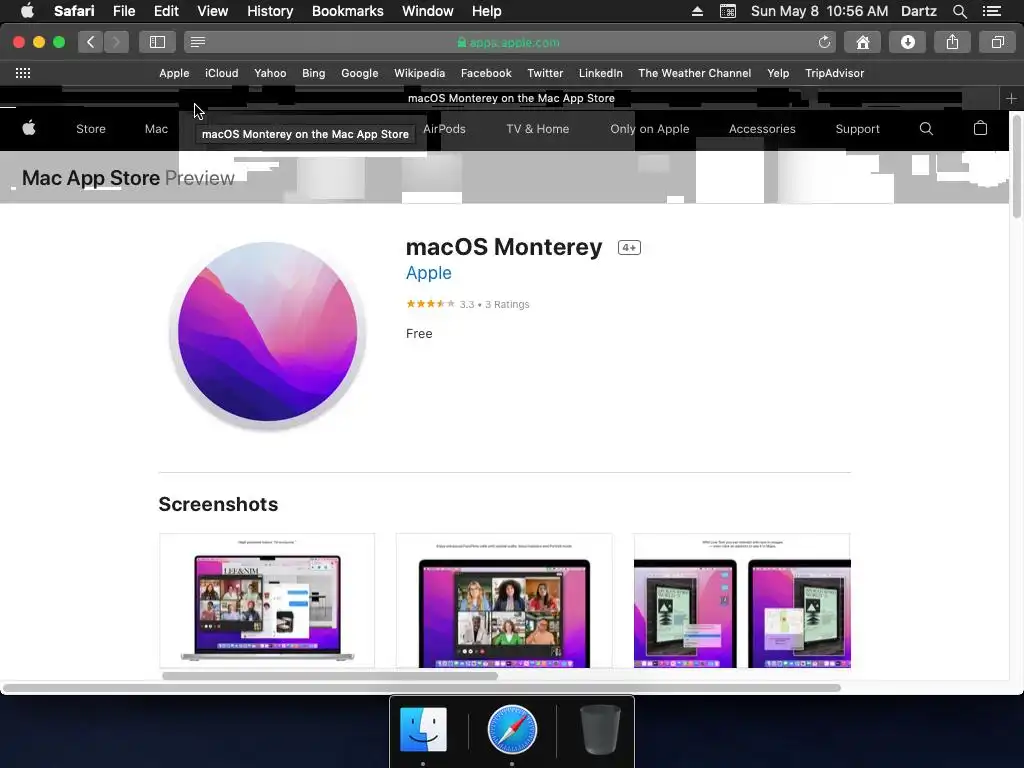Open the Yelp bookmark
The image size is (1024, 768).
click(778, 73)
